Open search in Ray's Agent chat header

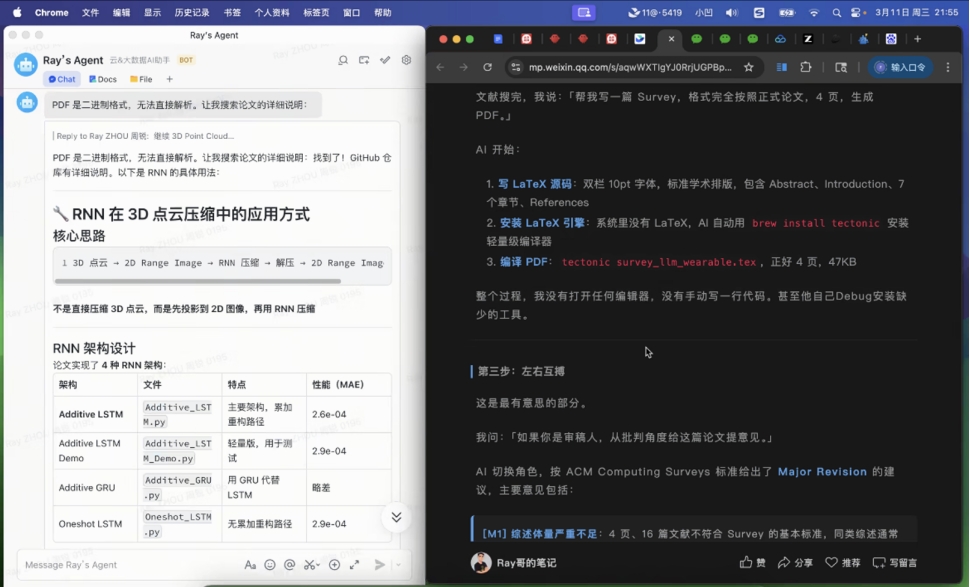(x=343, y=60)
